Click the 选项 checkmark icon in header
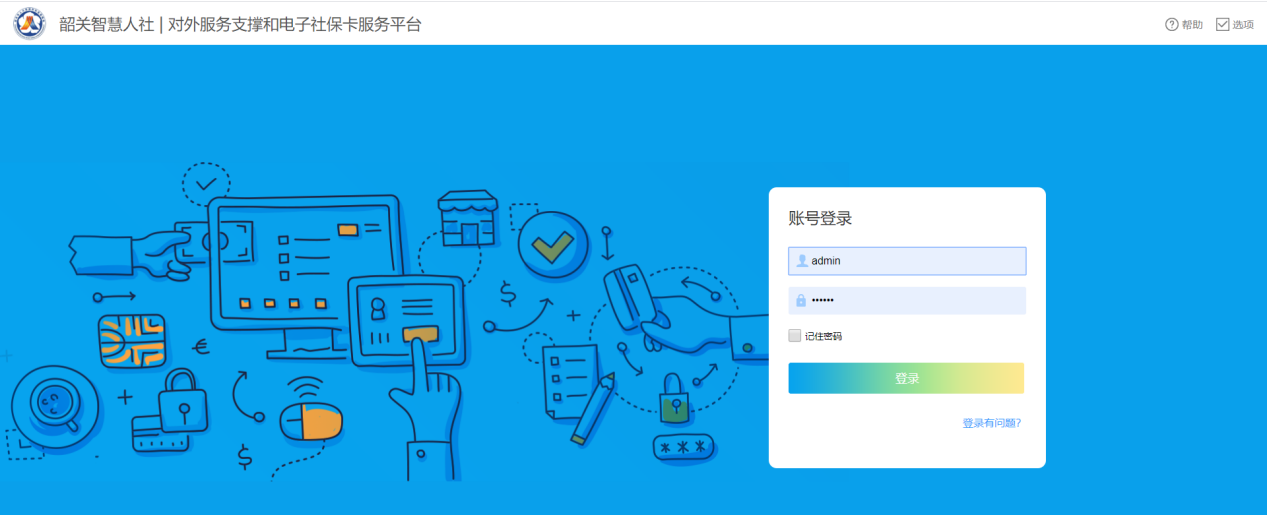Image resolution: width=1267 pixels, height=515 pixels. [1222, 24]
